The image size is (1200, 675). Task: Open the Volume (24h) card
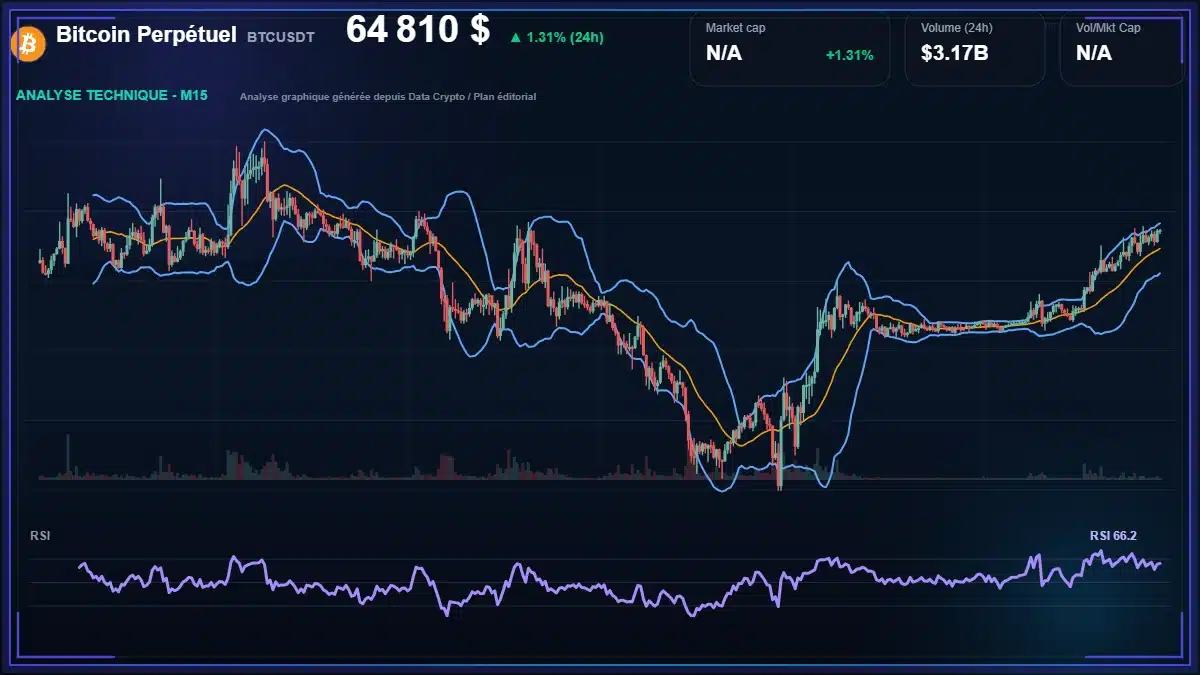pyautogui.click(x=975, y=48)
